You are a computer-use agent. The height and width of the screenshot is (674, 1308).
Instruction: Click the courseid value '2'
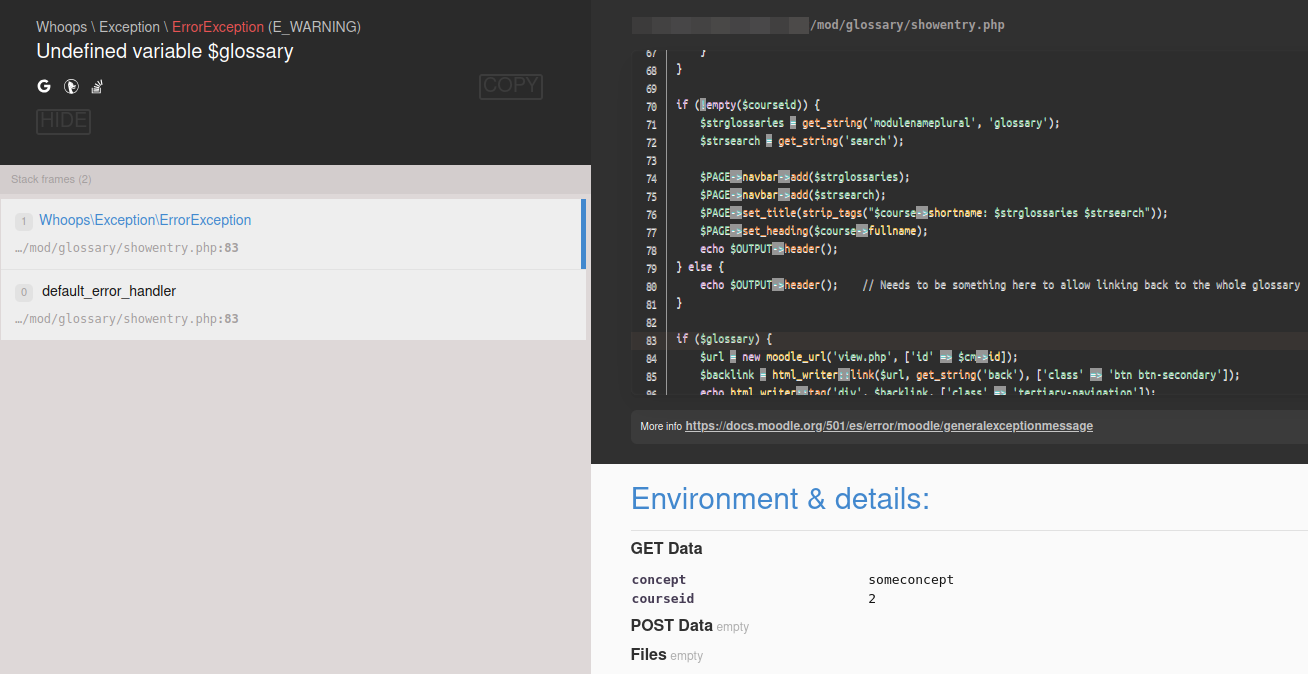872,599
